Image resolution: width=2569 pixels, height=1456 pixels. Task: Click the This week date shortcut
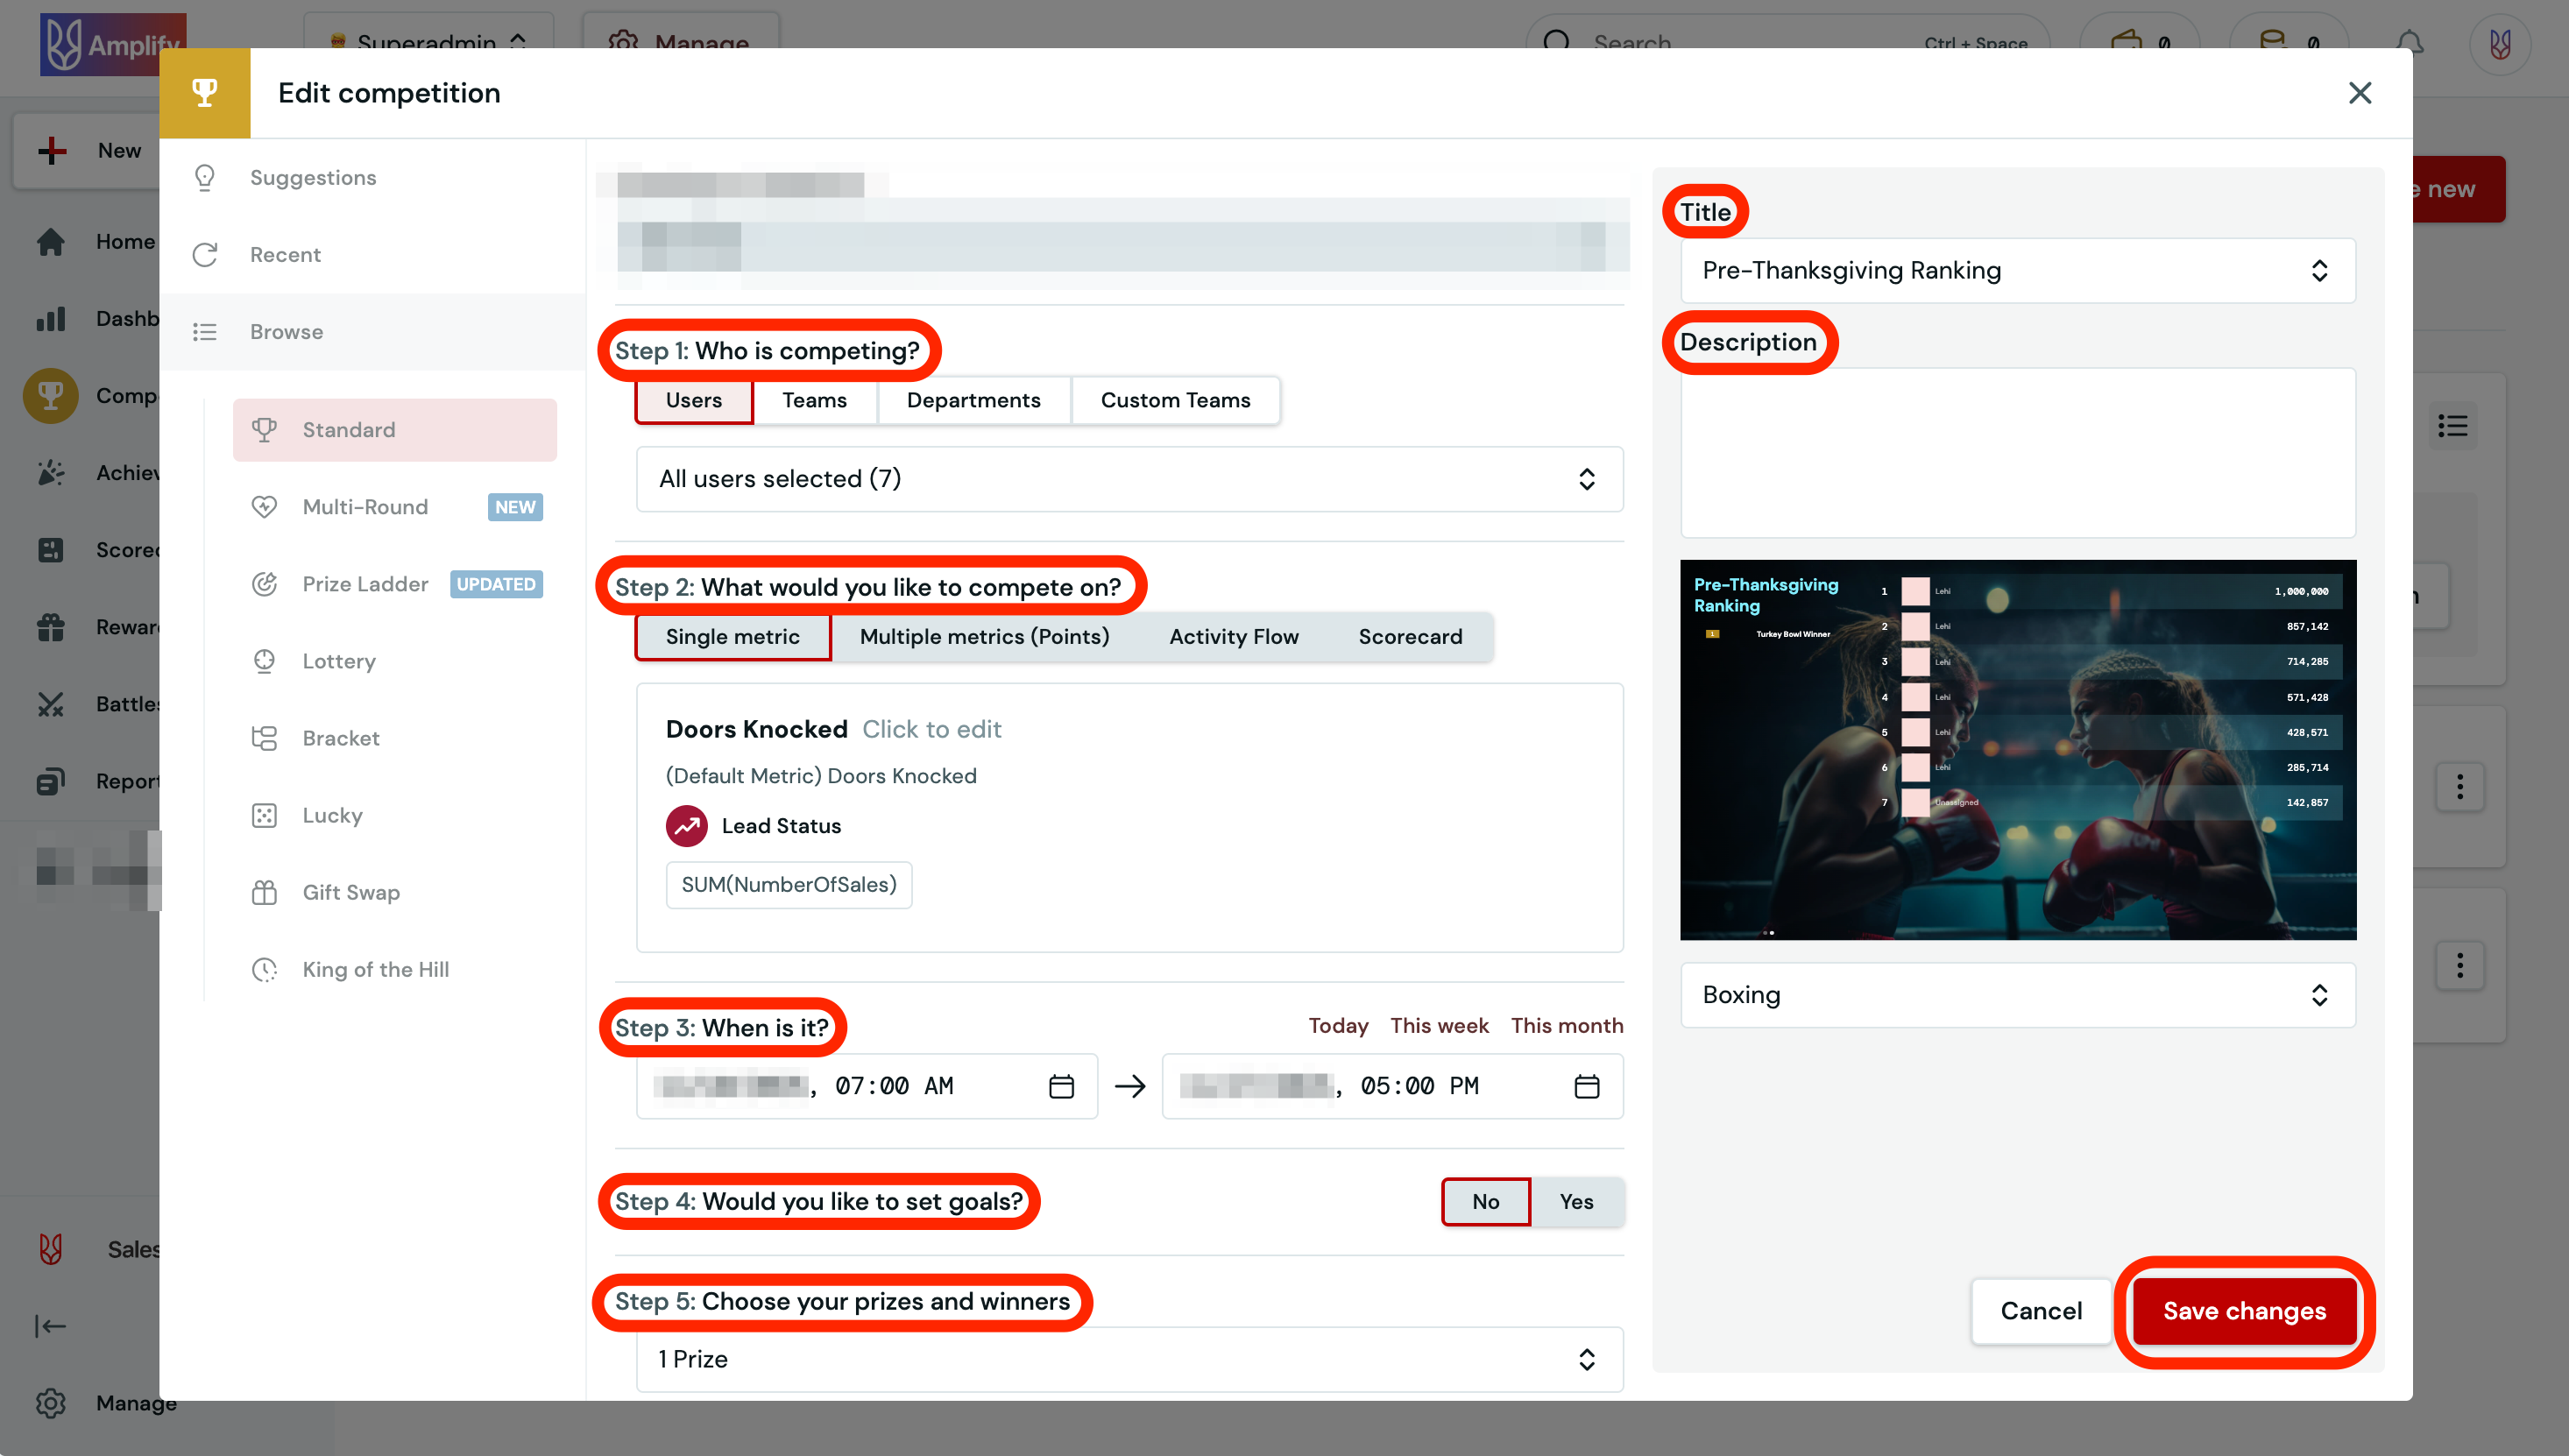pos(1439,1025)
